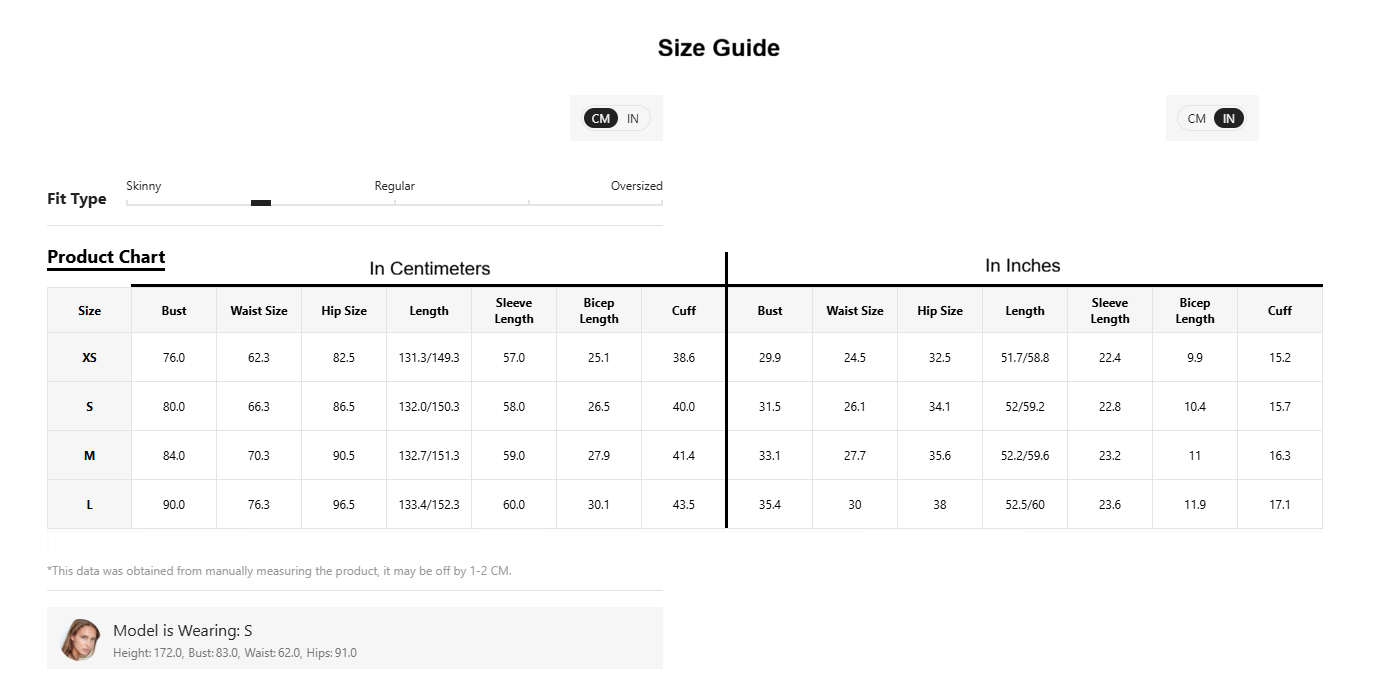Select the L size row label

click(89, 505)
